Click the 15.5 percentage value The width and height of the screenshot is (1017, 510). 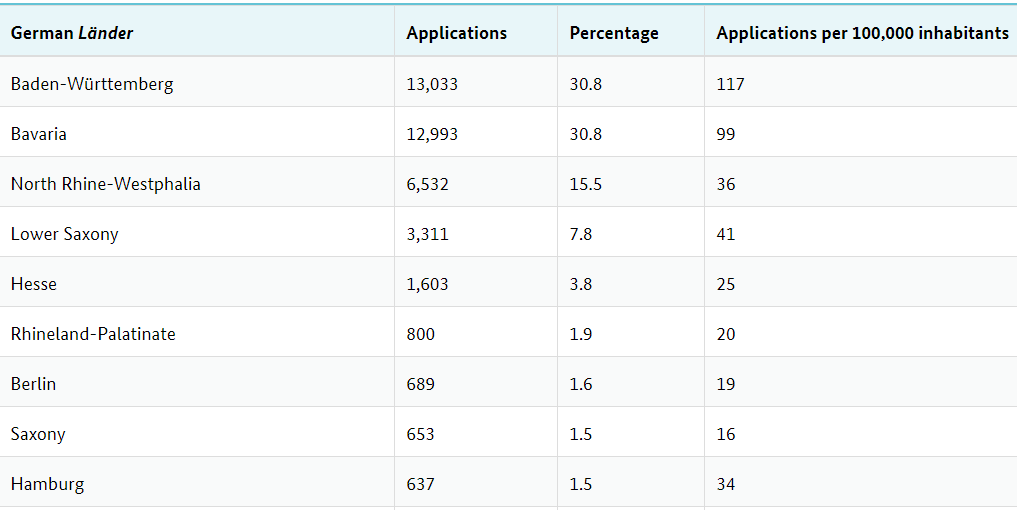[586, 184]
